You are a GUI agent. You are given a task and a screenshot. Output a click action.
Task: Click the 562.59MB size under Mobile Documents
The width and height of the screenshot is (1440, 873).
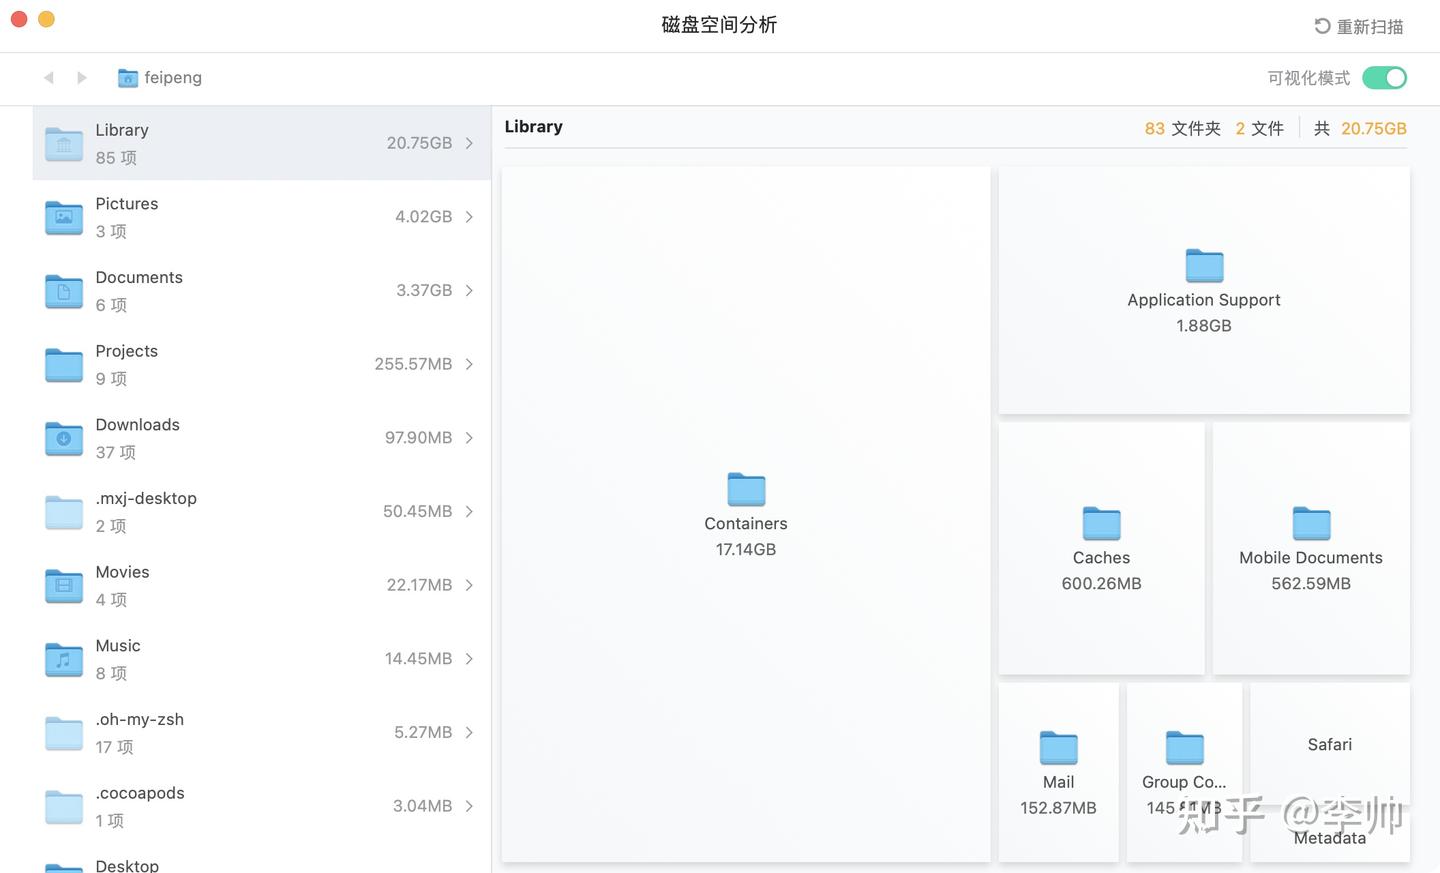click(1311, 583)
